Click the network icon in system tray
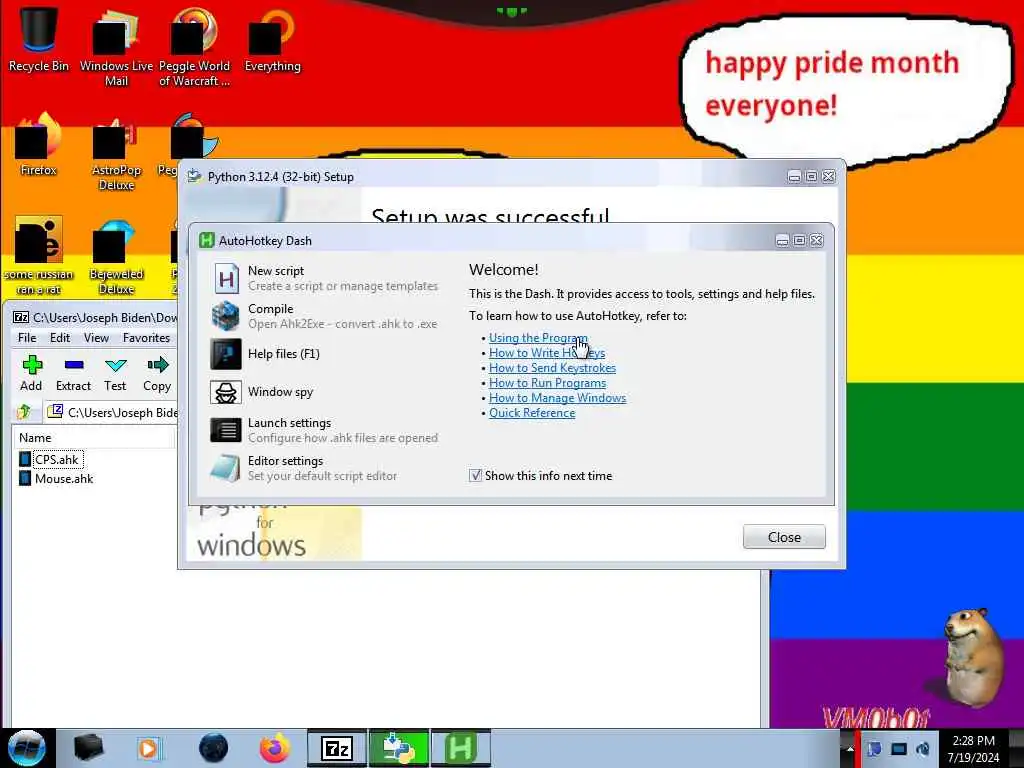Image resolution: width=1024 pixels, height=768 pixels. pos(899,748)
